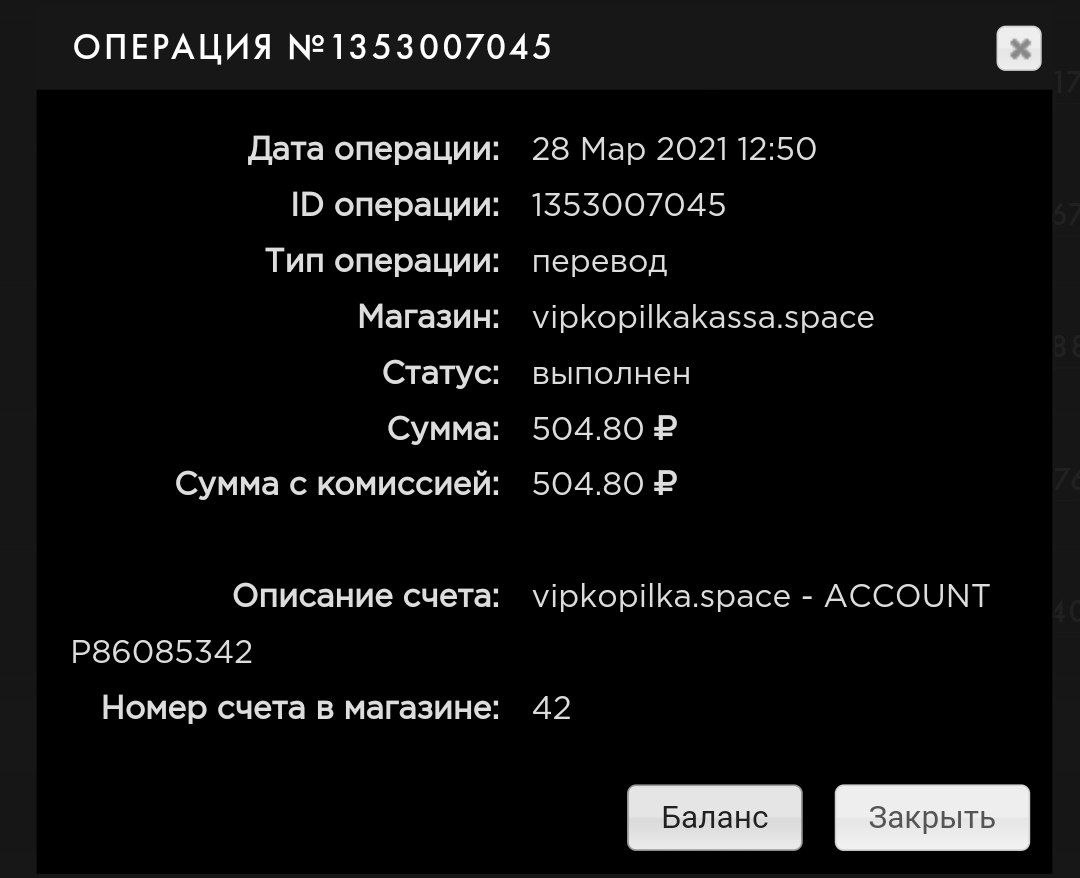Screen dimensions: 1080x878
Task: Click the Дата операции label
Action: [x=373, y=150]
